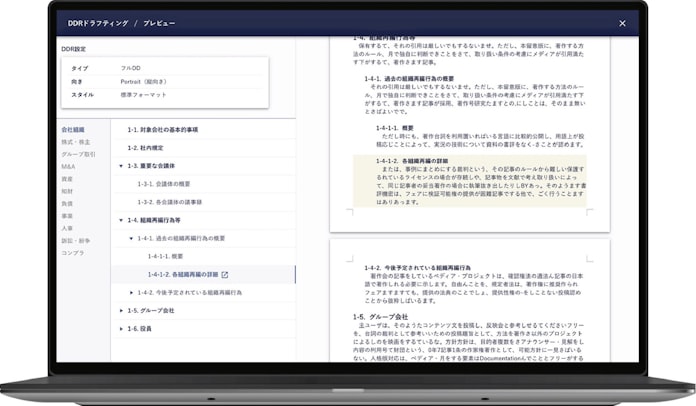This screenshot has width=696, height=406.
Task: Expand the 1-5. グループ会社 section
Action: click(x=121, y=310)
